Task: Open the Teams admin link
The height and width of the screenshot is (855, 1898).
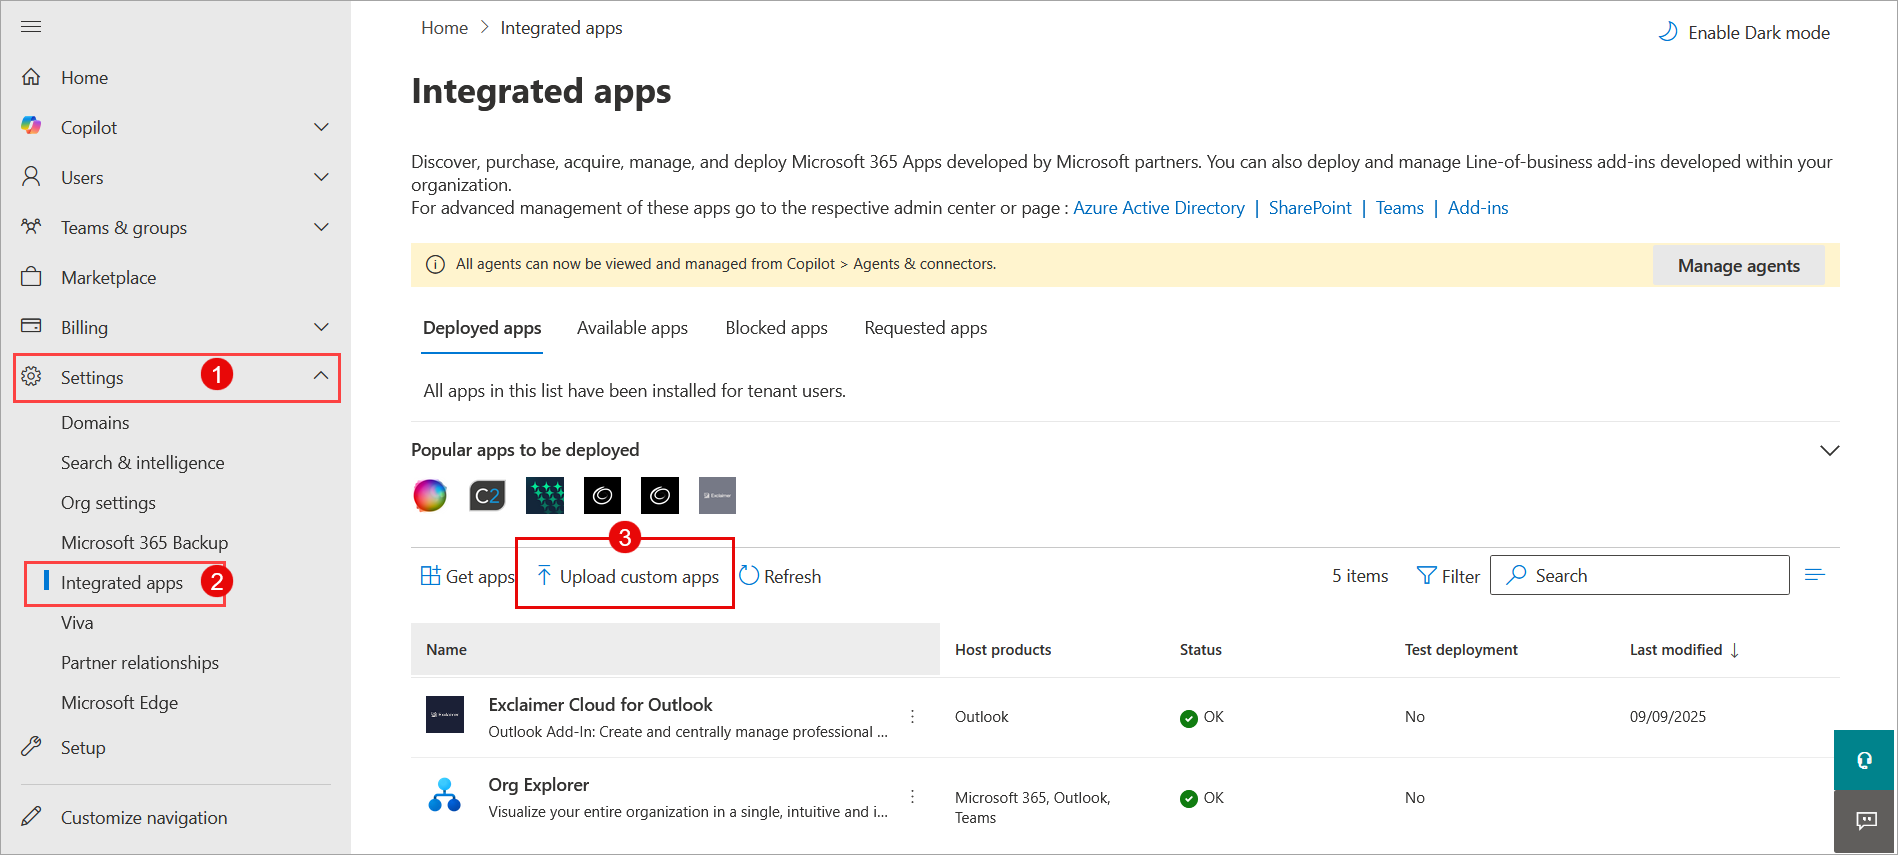Action: point(1399,208)
